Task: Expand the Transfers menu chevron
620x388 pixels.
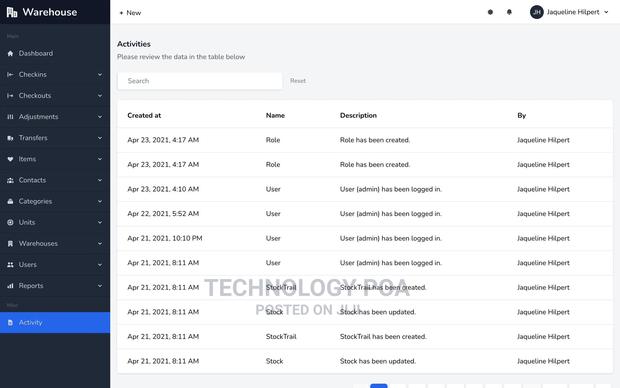Action: click(100, 138)
